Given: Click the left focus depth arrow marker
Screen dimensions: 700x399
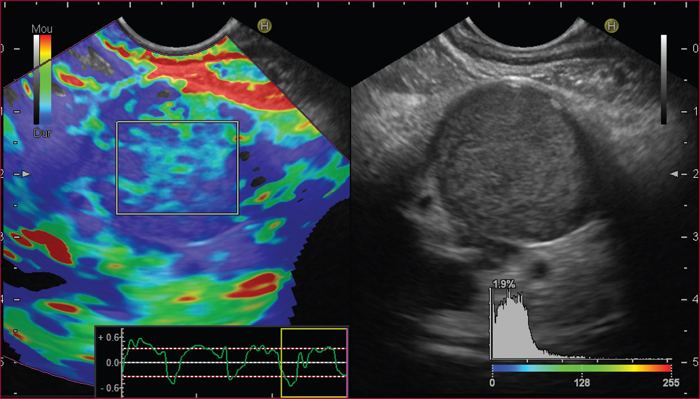Looking at the screenshot, I should point(26,174).
